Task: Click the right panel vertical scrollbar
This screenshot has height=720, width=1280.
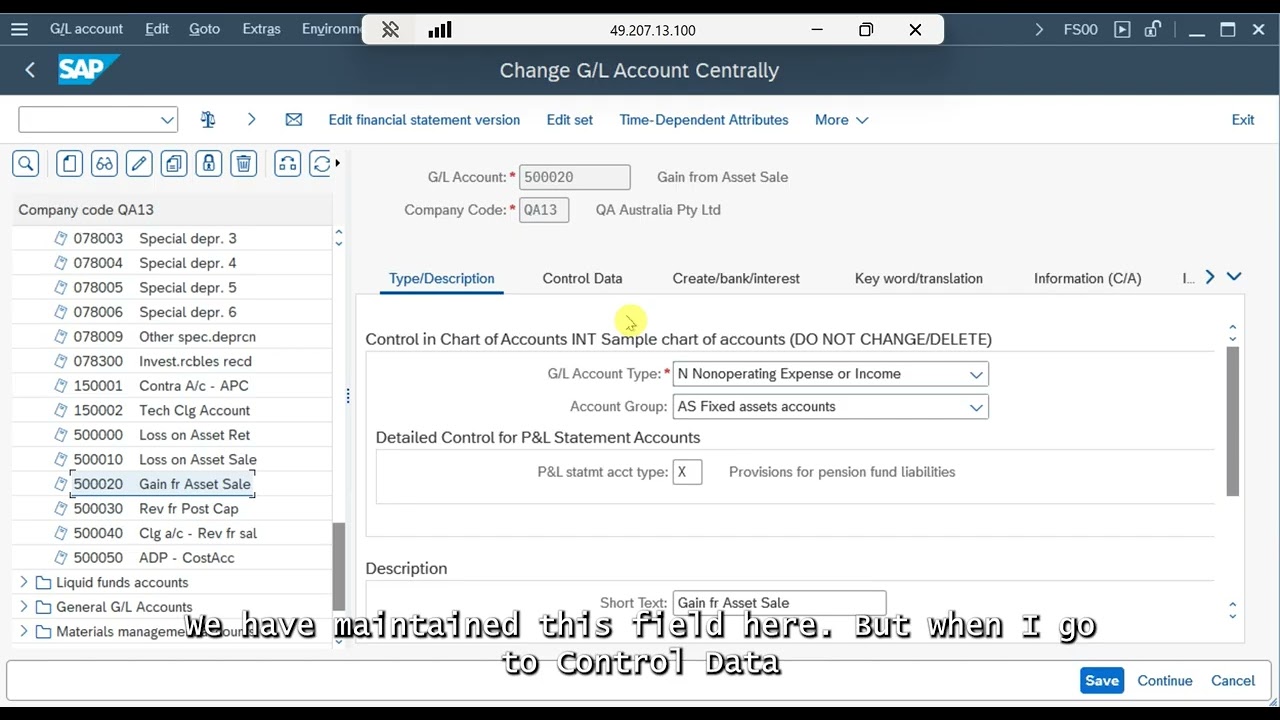Action: (1232, 421)
